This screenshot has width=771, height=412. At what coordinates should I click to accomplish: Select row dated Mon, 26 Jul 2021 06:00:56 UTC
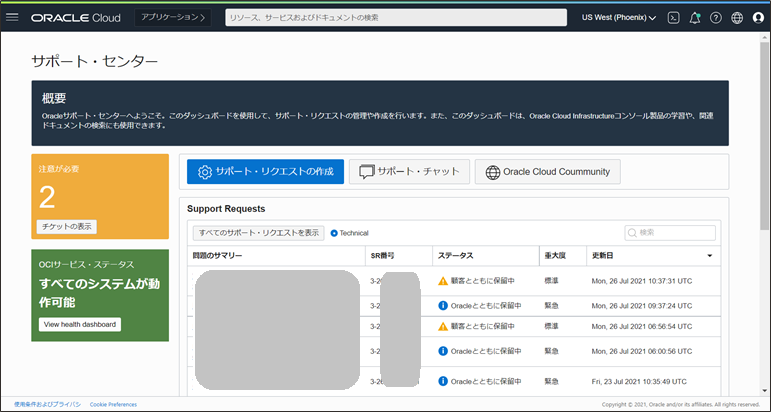454,351
